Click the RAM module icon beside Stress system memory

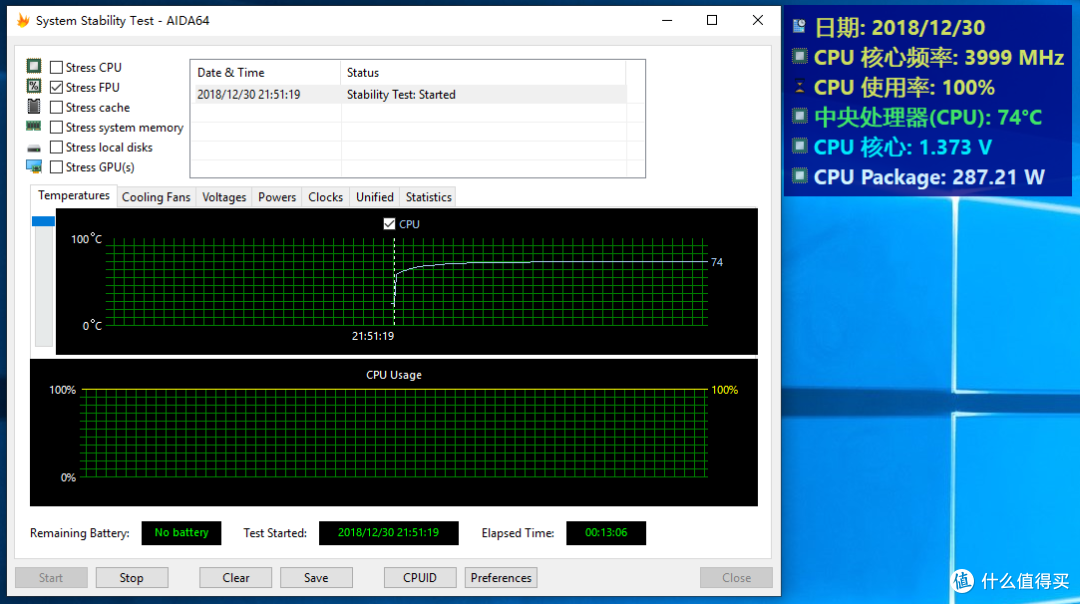(34, 126)
